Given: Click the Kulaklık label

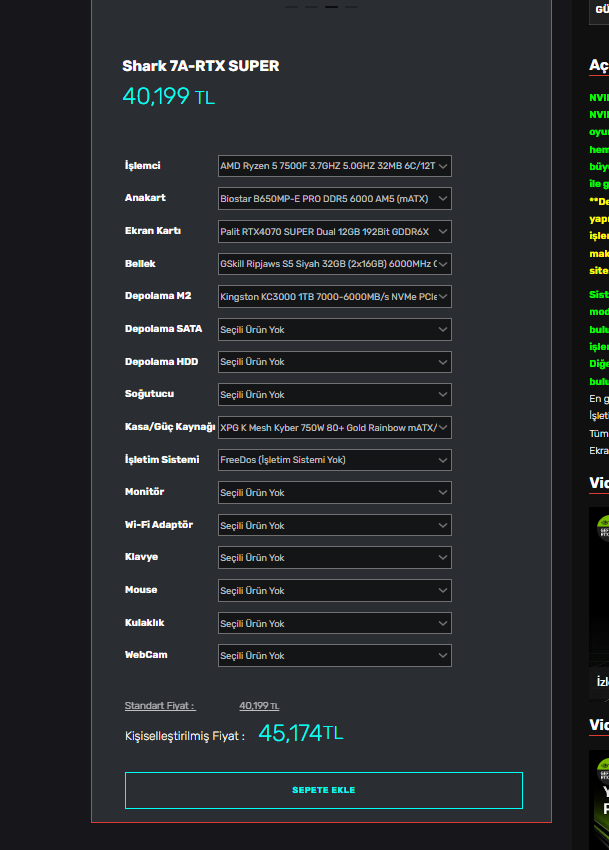Looking at the screenshot, I should pyautogui.click(x=144, y=623).
